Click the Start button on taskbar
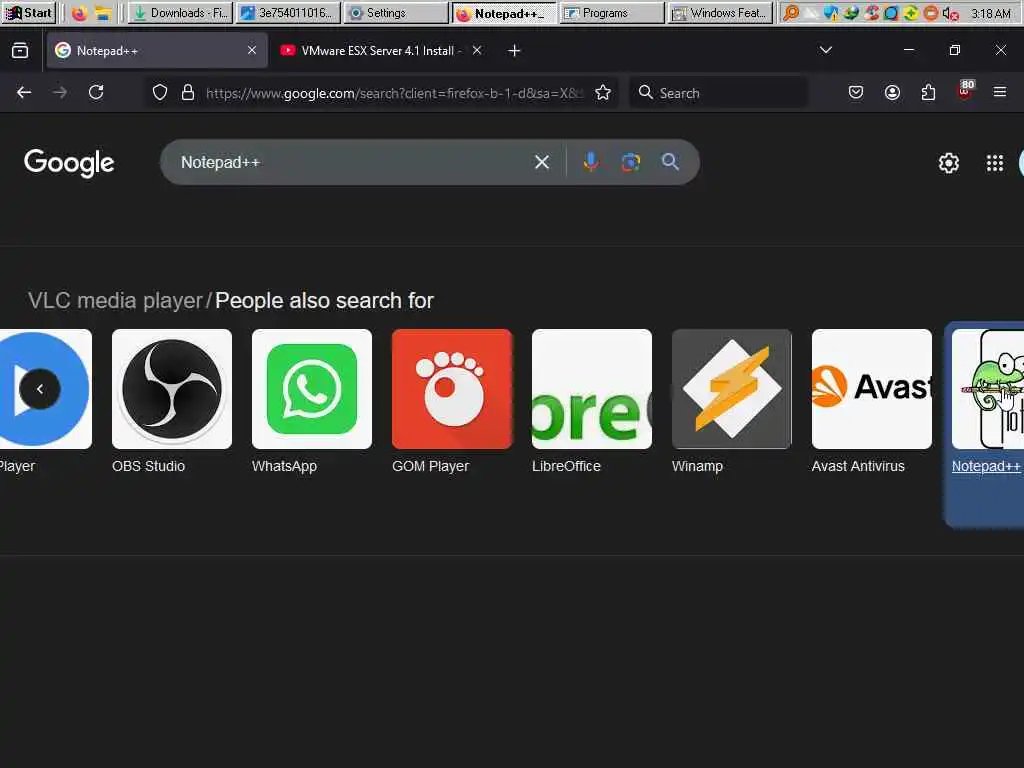 (x=29, y=12)
